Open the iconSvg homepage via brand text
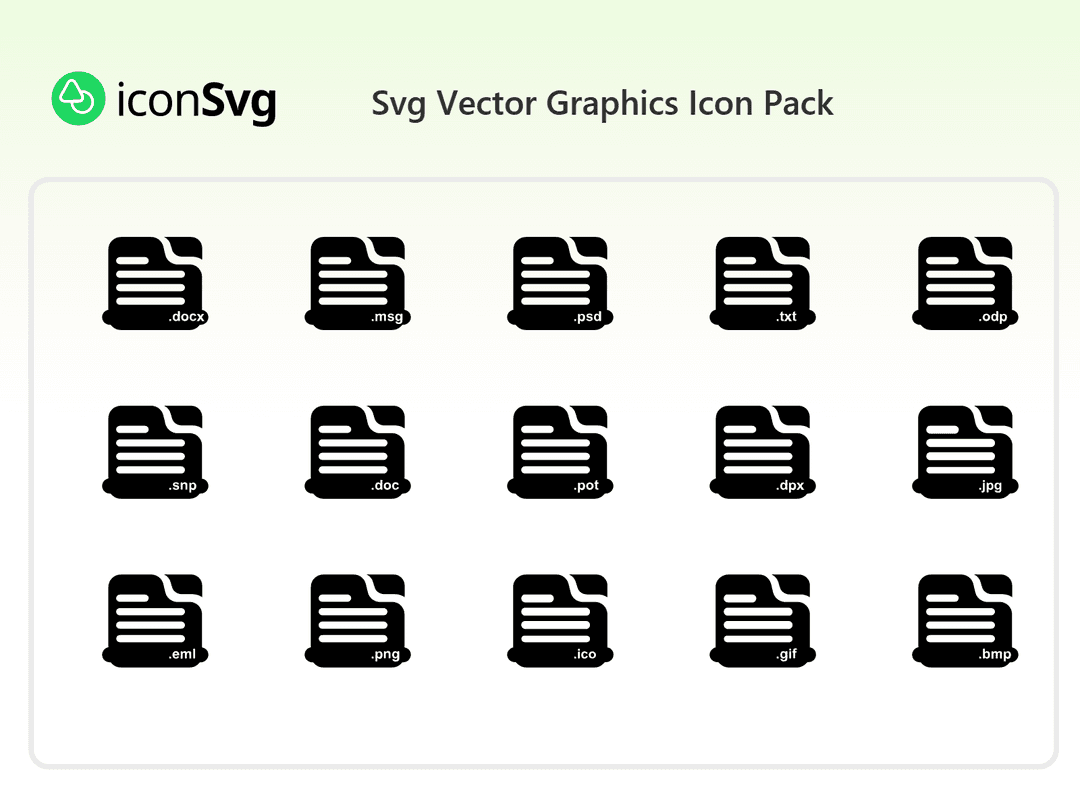Image resolution: width=1080 pixels, height=810 pixels. (x=195, y=100)
